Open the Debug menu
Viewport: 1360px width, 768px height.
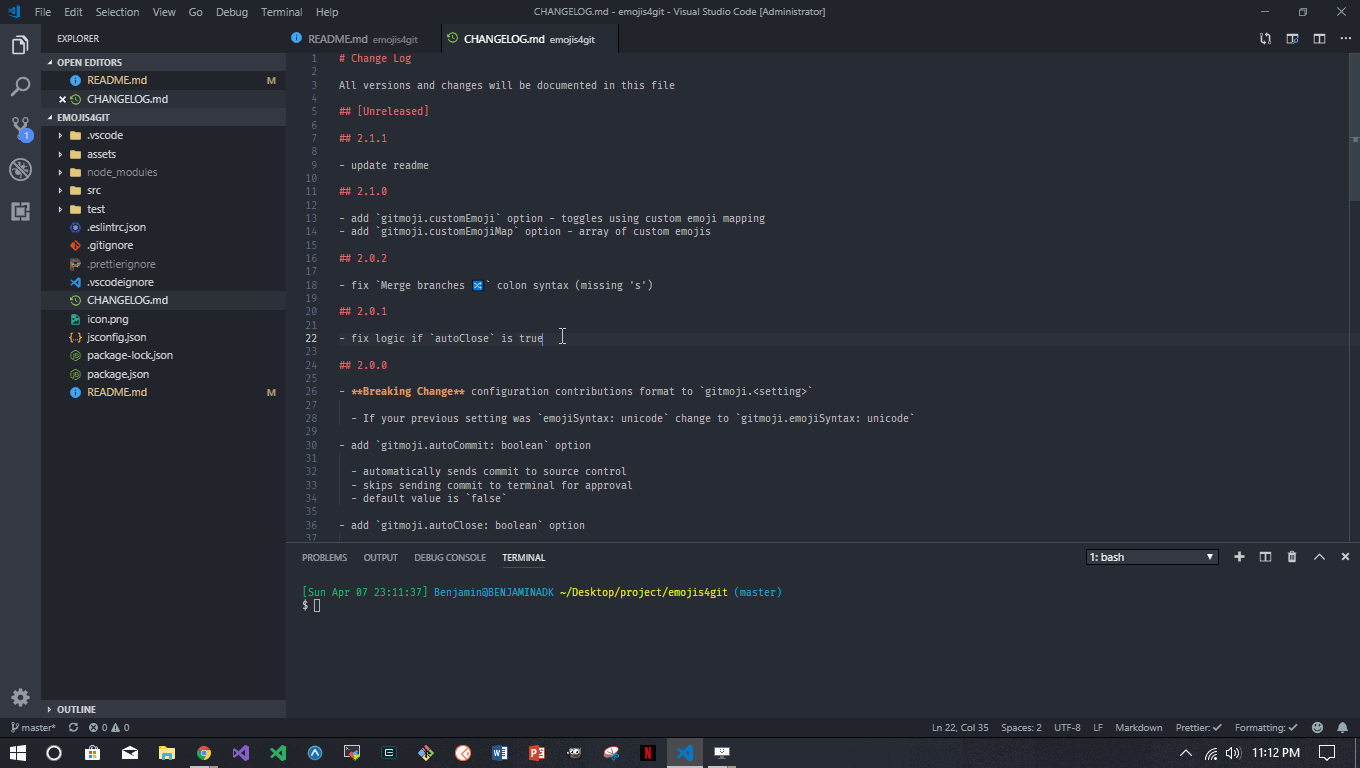[232, 12]
